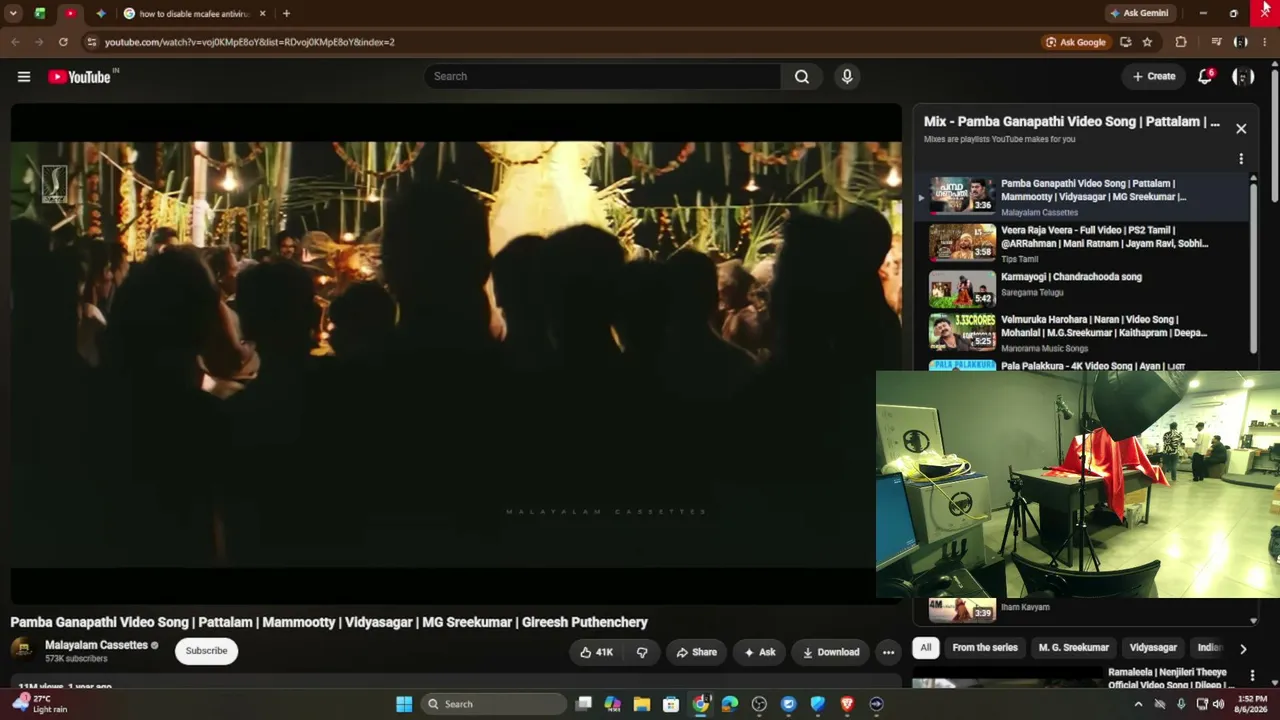The width and height of the screenshot is (1280, 720).
Task: Go back with the browser arrow
Action: [x=15, y=42]
